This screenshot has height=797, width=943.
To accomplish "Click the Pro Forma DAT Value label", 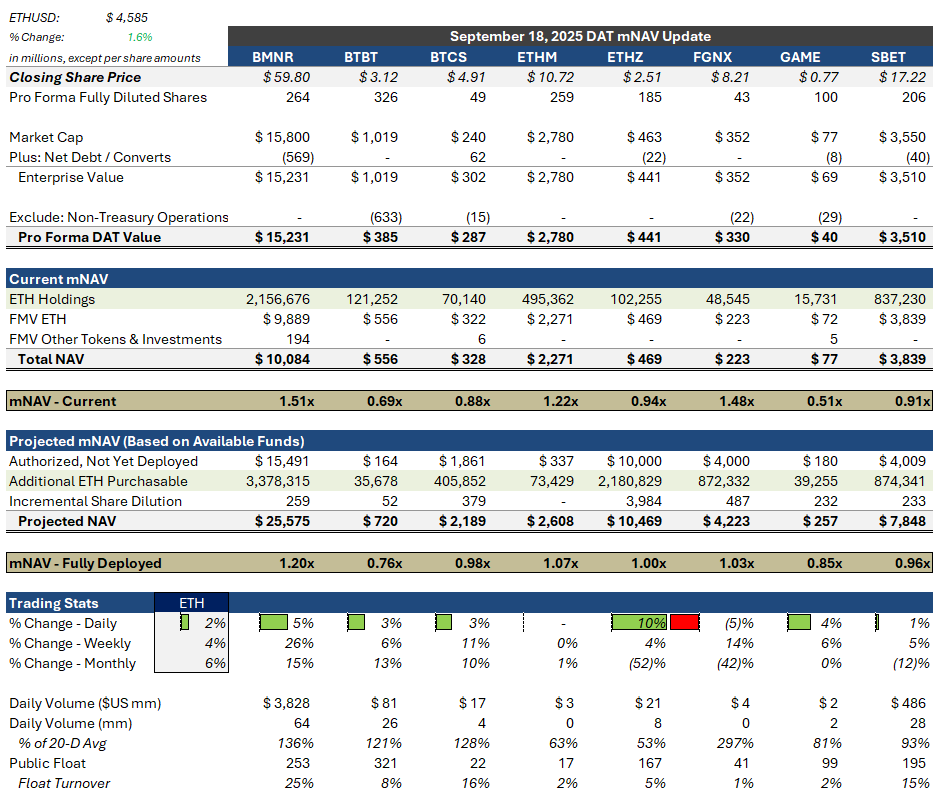I will [x=90, y=237].
